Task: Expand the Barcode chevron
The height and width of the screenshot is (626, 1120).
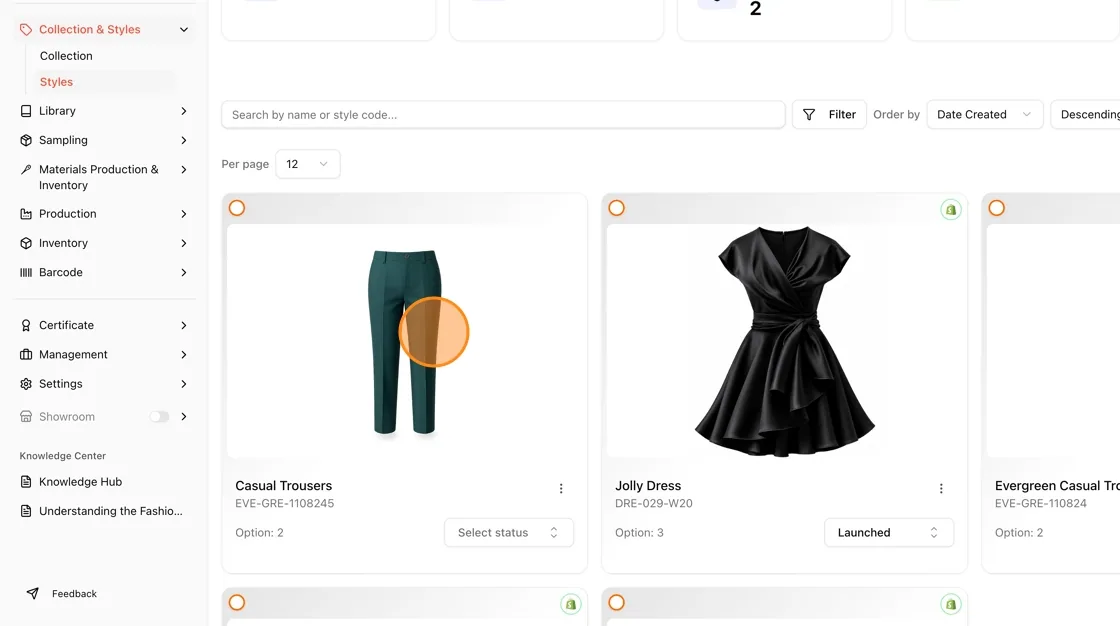Action: 184,272
